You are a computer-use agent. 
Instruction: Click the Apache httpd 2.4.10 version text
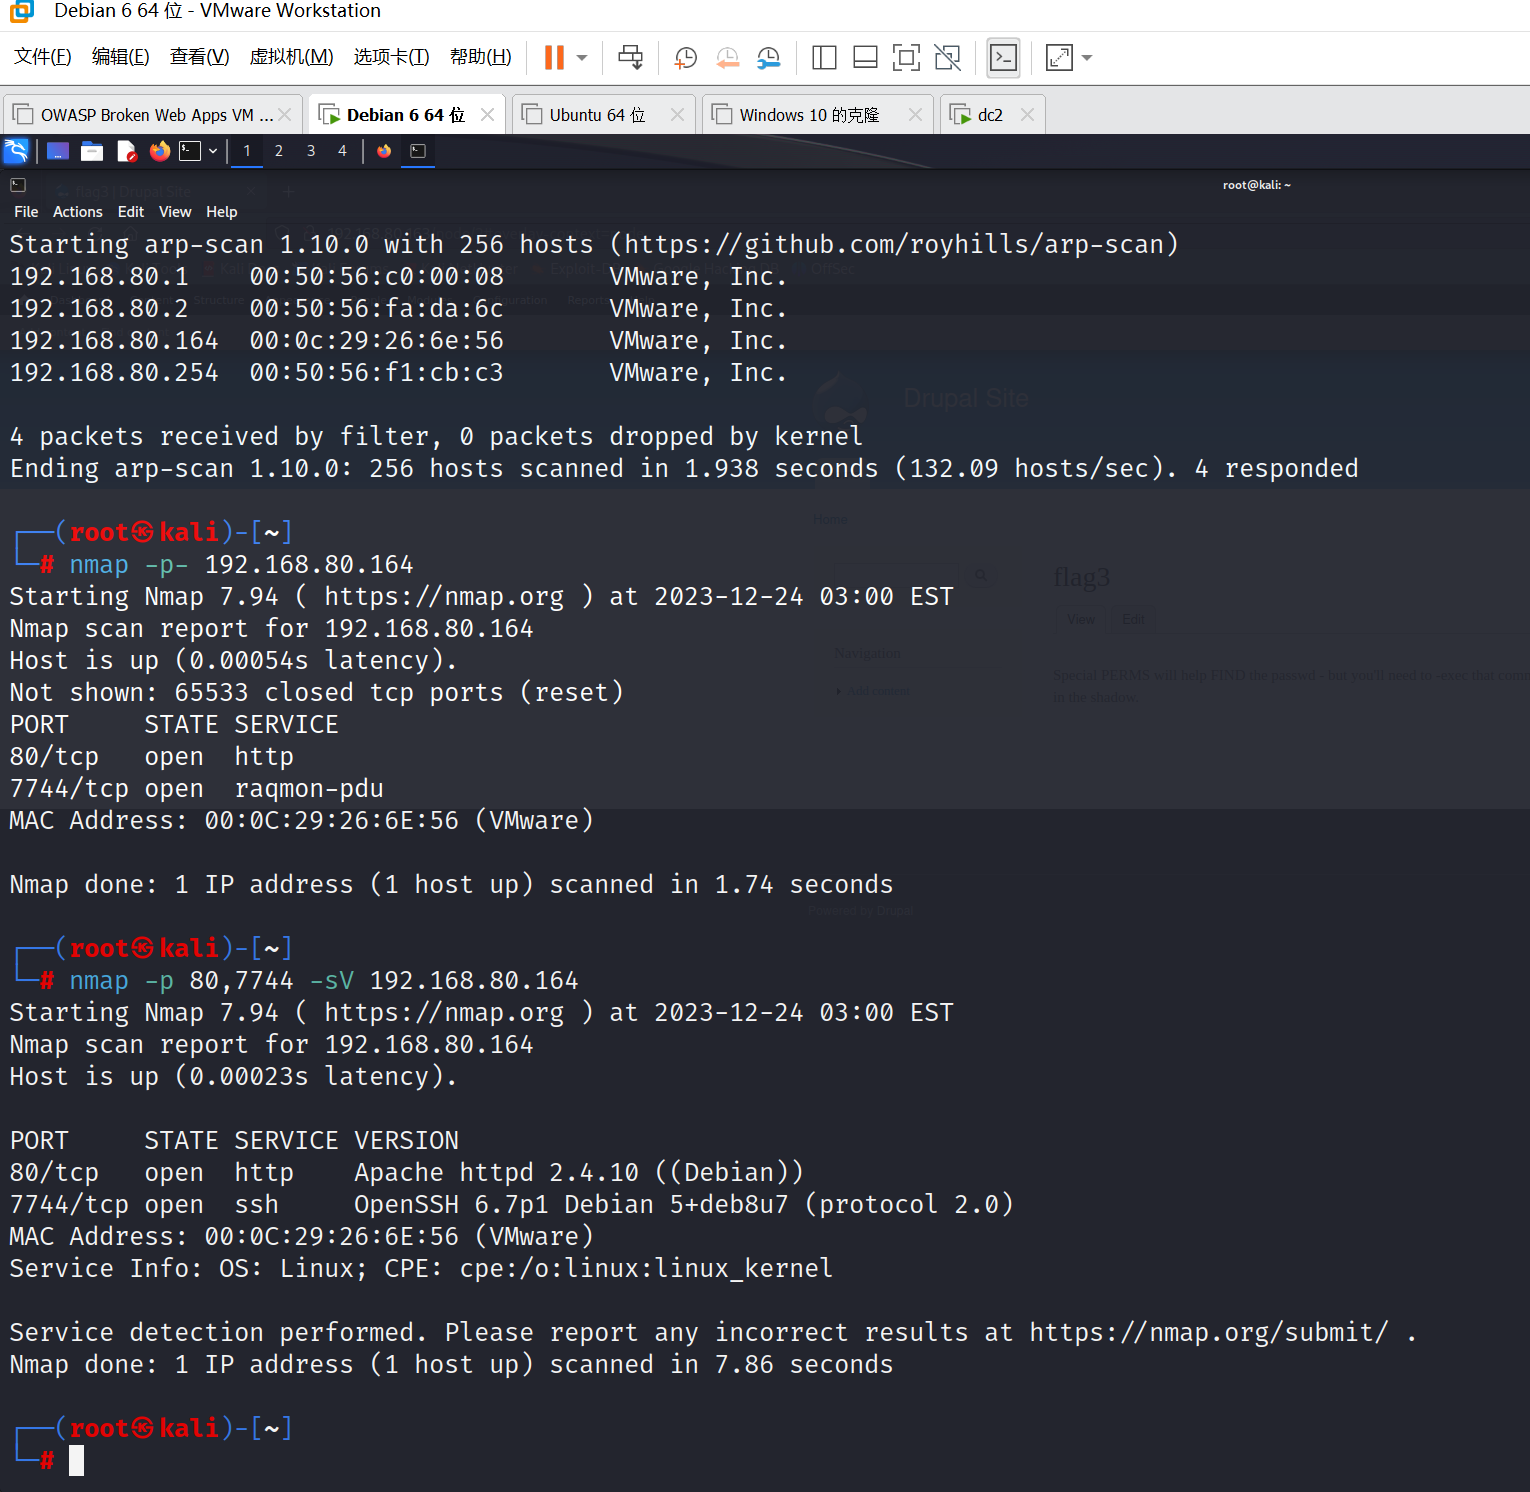pyautogui.click(x=579, y=1172)
